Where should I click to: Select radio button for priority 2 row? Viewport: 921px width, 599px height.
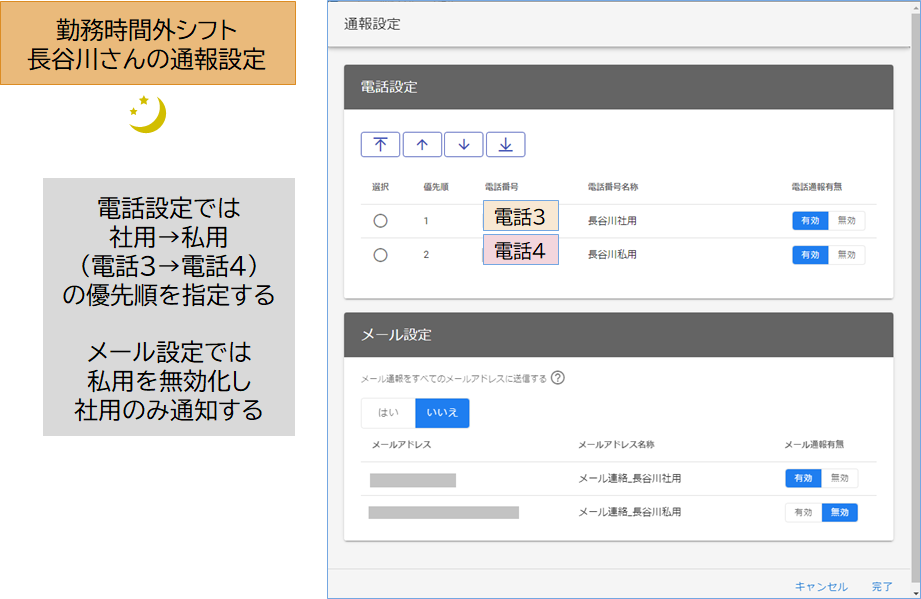coord(380,255)
